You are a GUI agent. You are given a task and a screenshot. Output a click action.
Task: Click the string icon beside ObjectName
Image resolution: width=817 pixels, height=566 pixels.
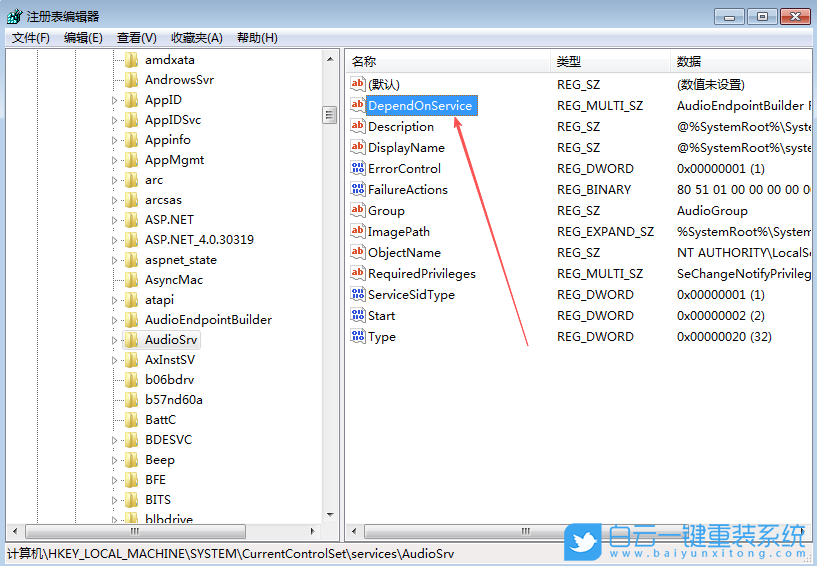(x=357, y=252)
